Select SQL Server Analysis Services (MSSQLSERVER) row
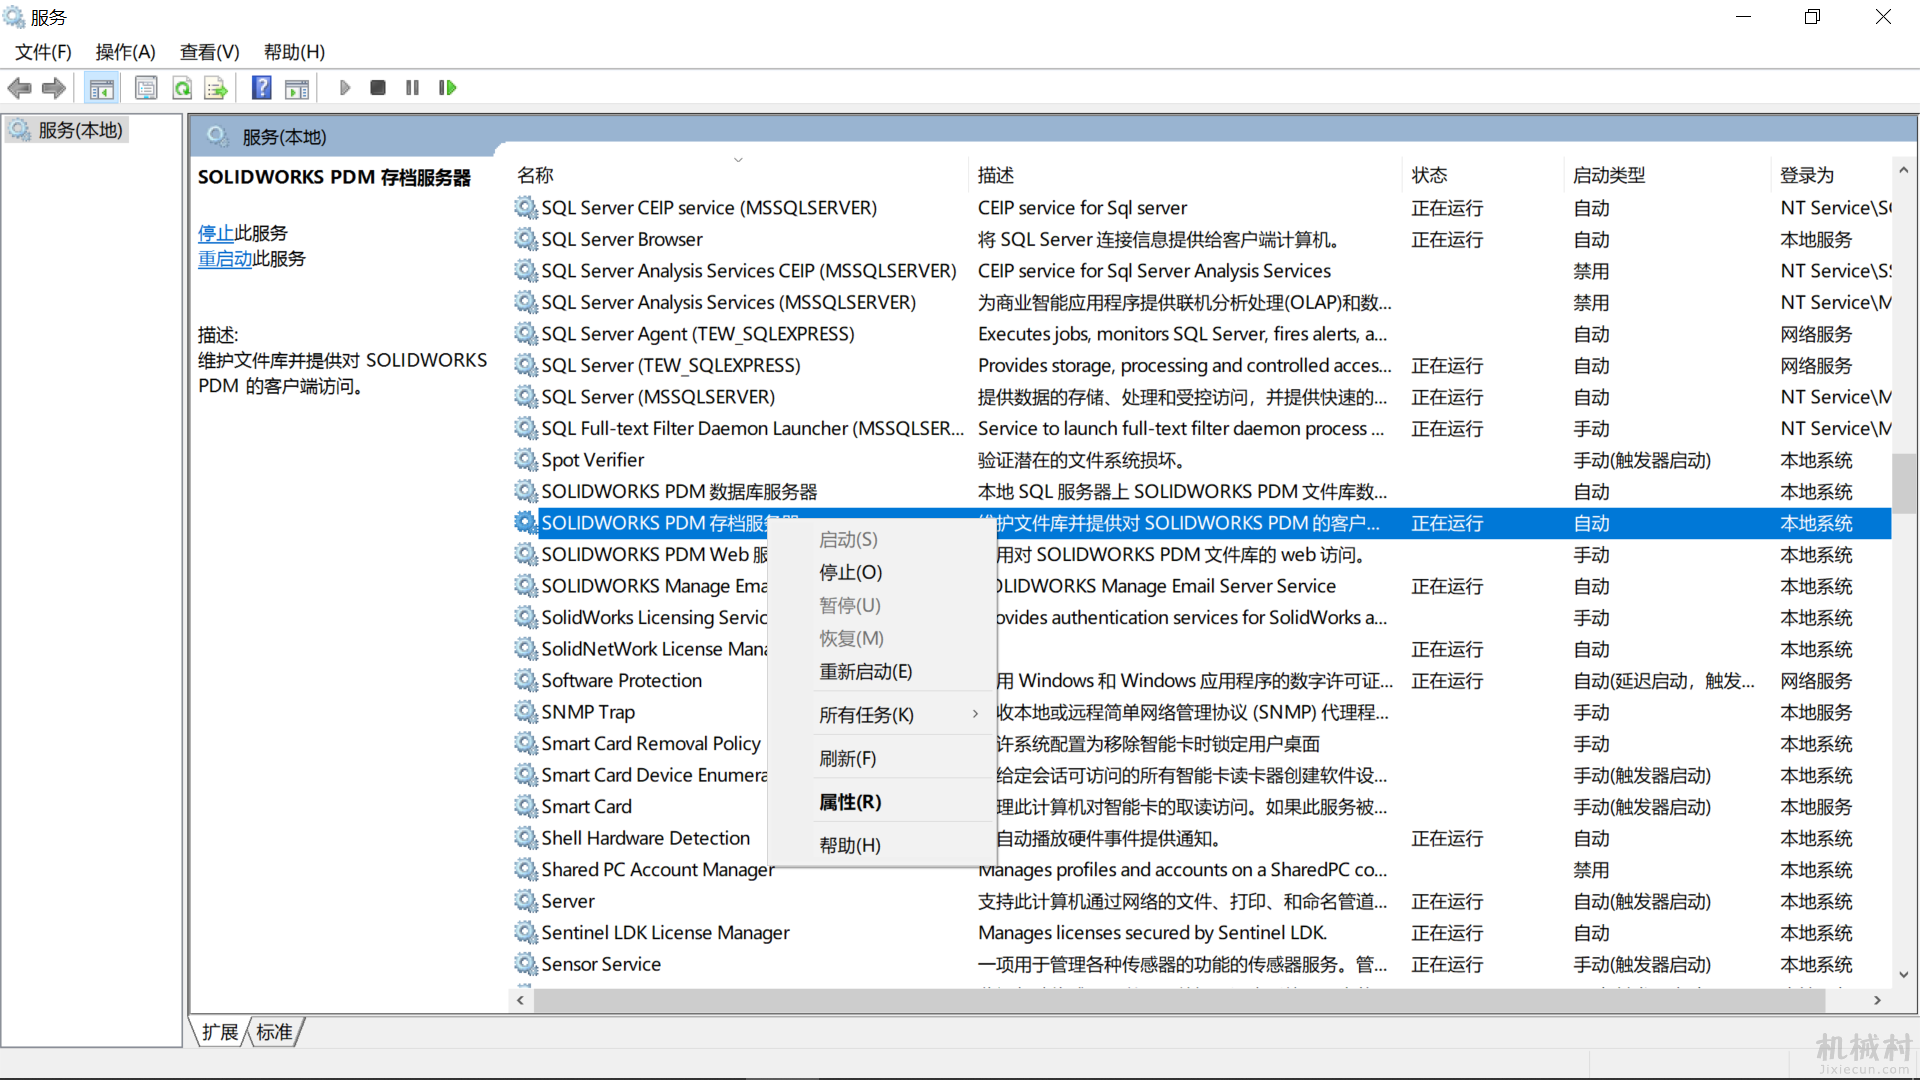Image resolution: width=1920 pixels, height=1080 pixels. coord(1201,302)
